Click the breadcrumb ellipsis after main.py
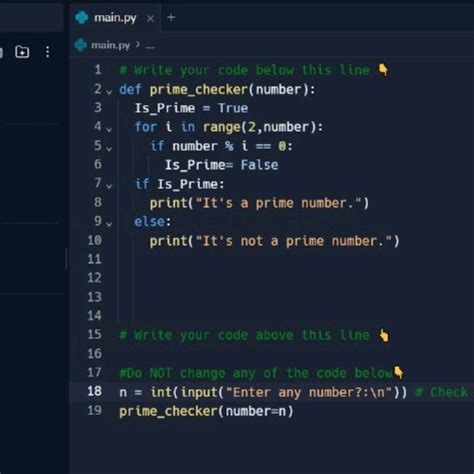Viewport: 474px width, 474px height. [x=150, y=46]
